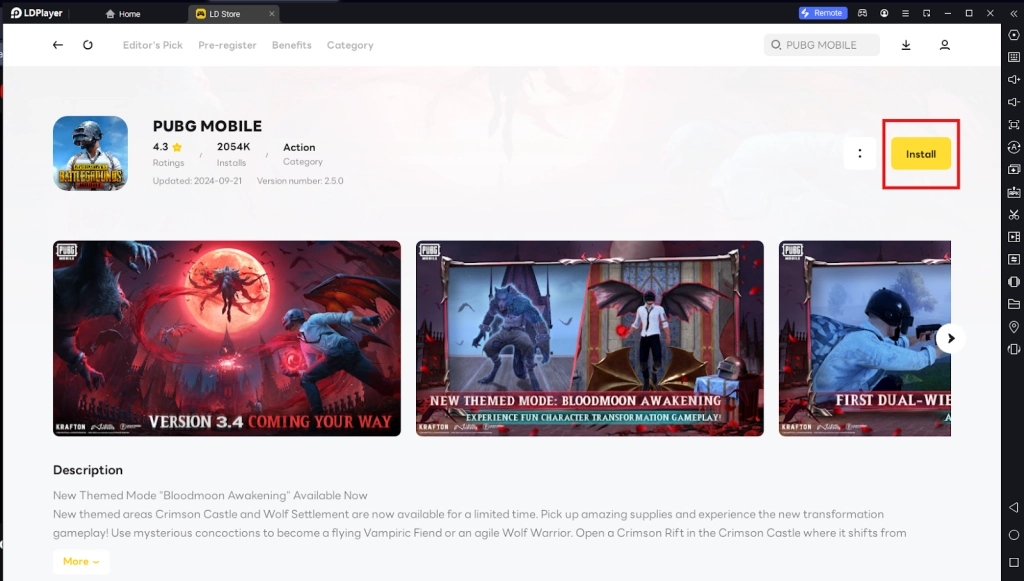
Task: Click the Description heading
Action: click(x=88, y=470)
